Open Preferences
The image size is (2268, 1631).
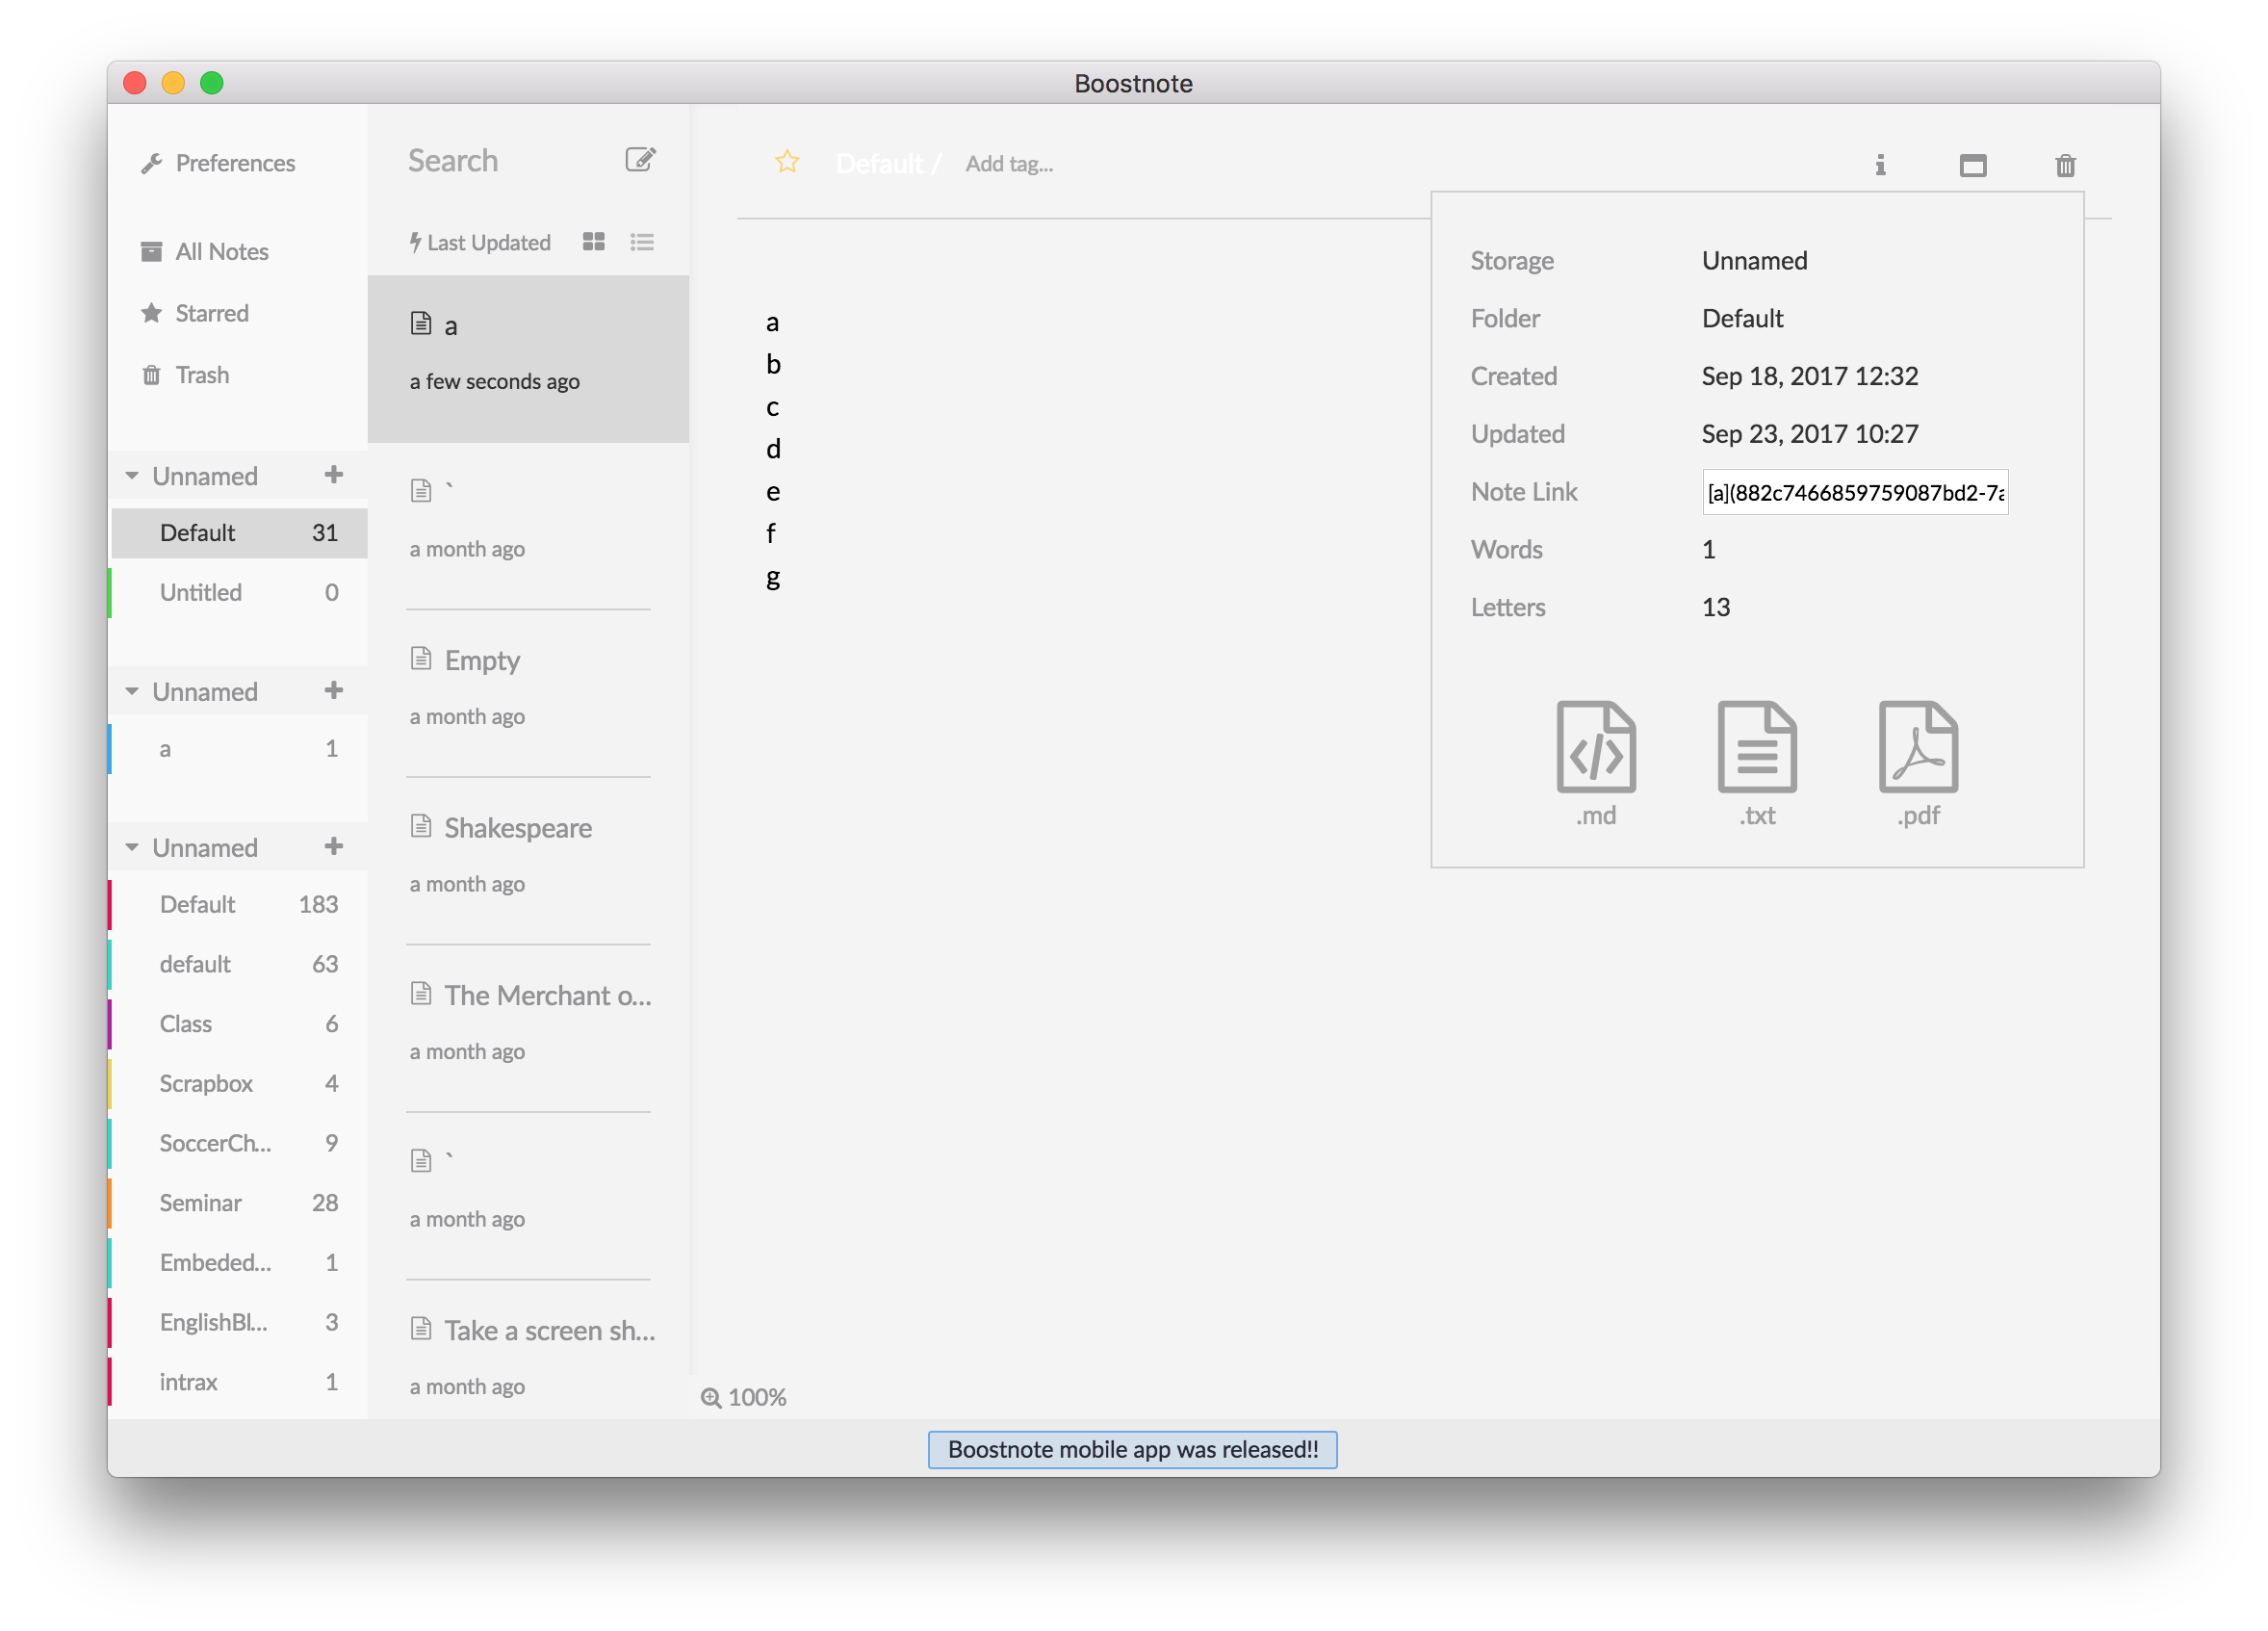(234, 163)
